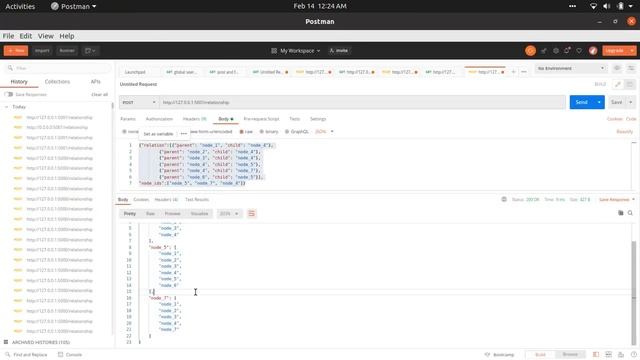Open the new window icon dropdown in toolbar
The height and width of the screenshot is (360, 640).
pyautogui.click(x=90, y=51)
